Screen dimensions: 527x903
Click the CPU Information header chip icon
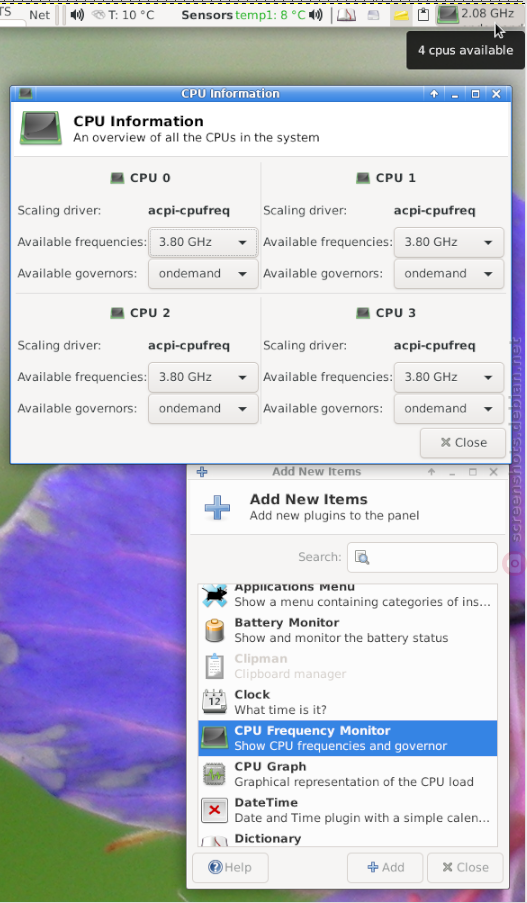tap(40, 128)
